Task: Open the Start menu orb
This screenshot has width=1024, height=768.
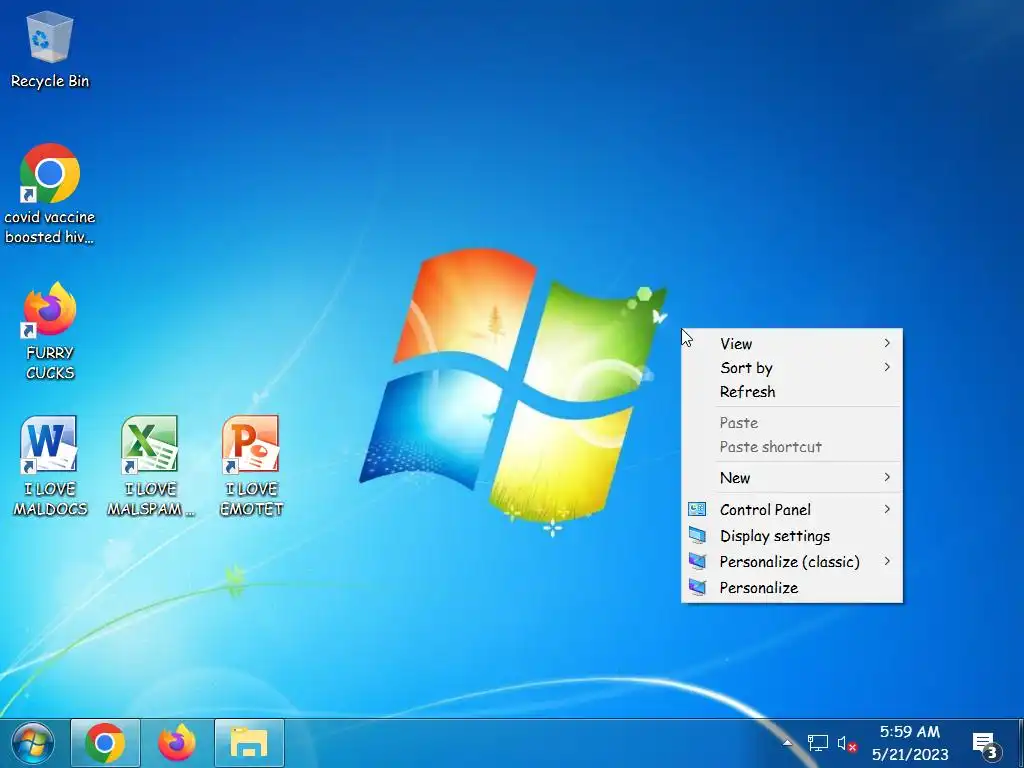Action: point(32,743)
